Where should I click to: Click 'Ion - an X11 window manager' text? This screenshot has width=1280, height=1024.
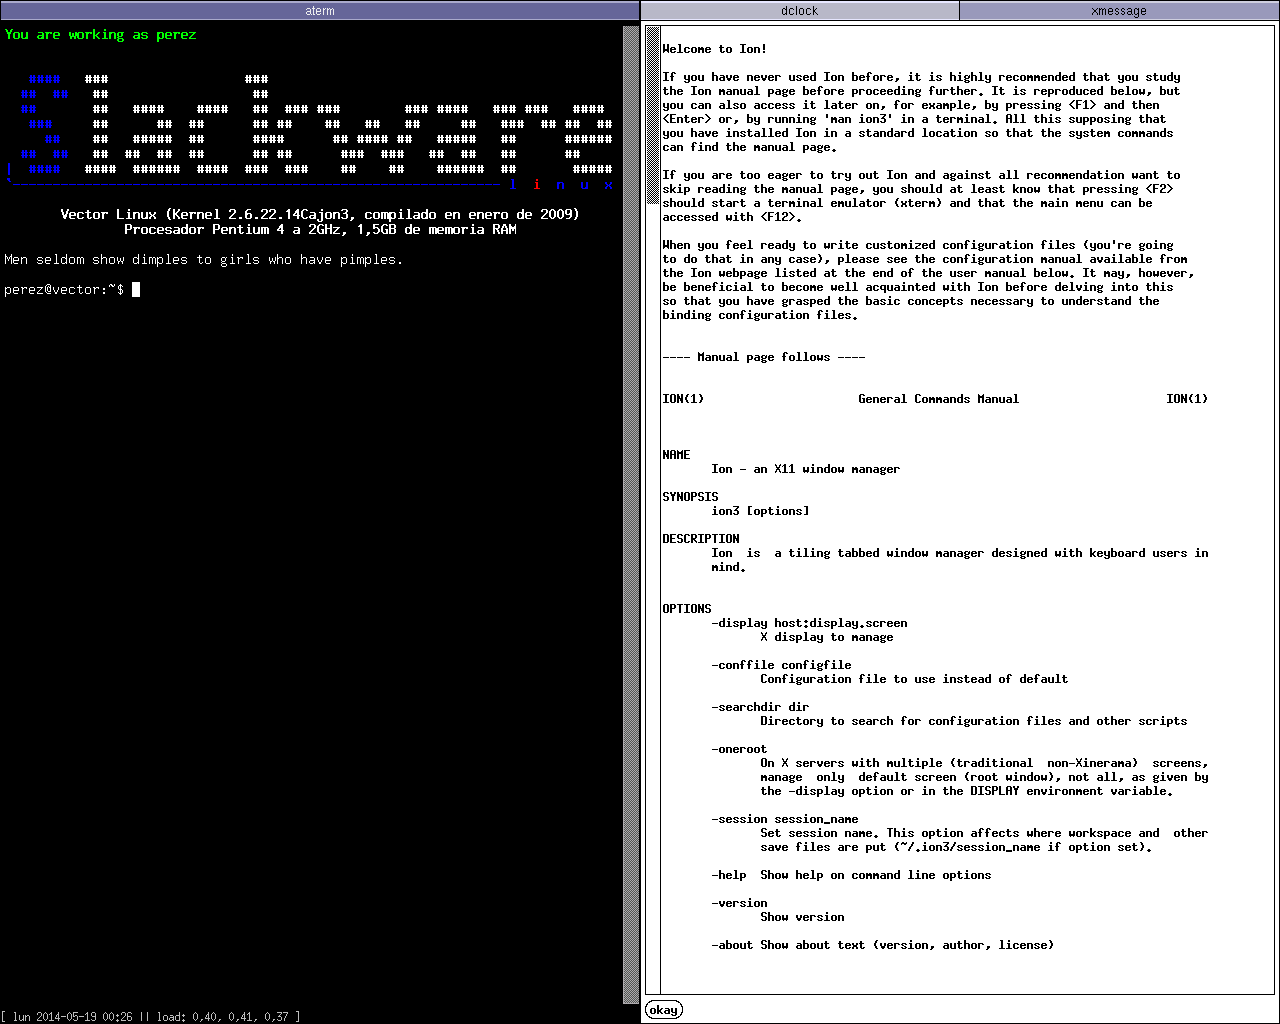806,469
